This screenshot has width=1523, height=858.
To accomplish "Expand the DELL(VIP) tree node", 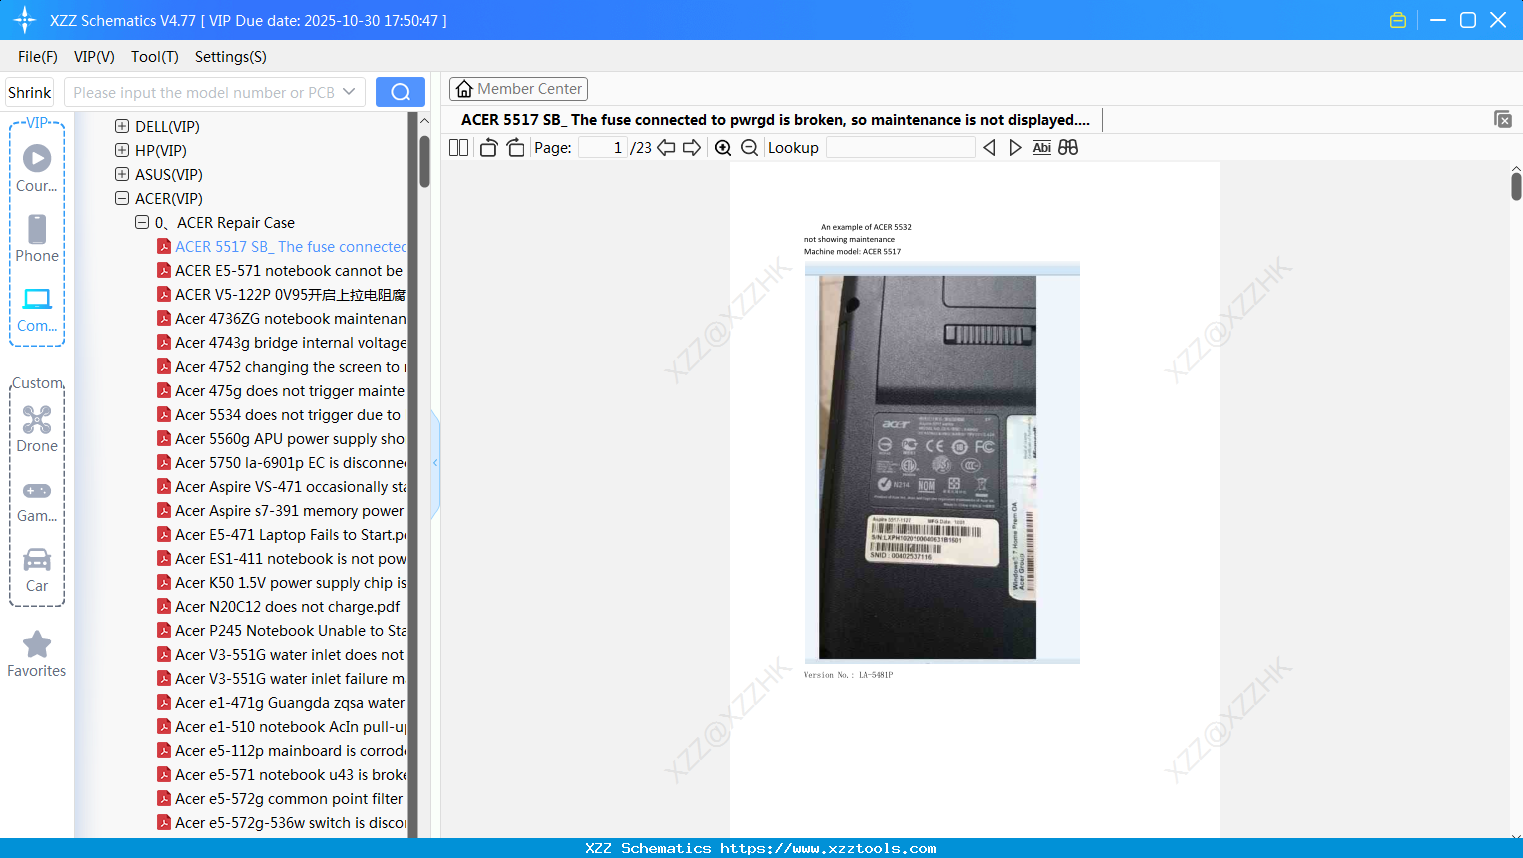I will 122,127.
